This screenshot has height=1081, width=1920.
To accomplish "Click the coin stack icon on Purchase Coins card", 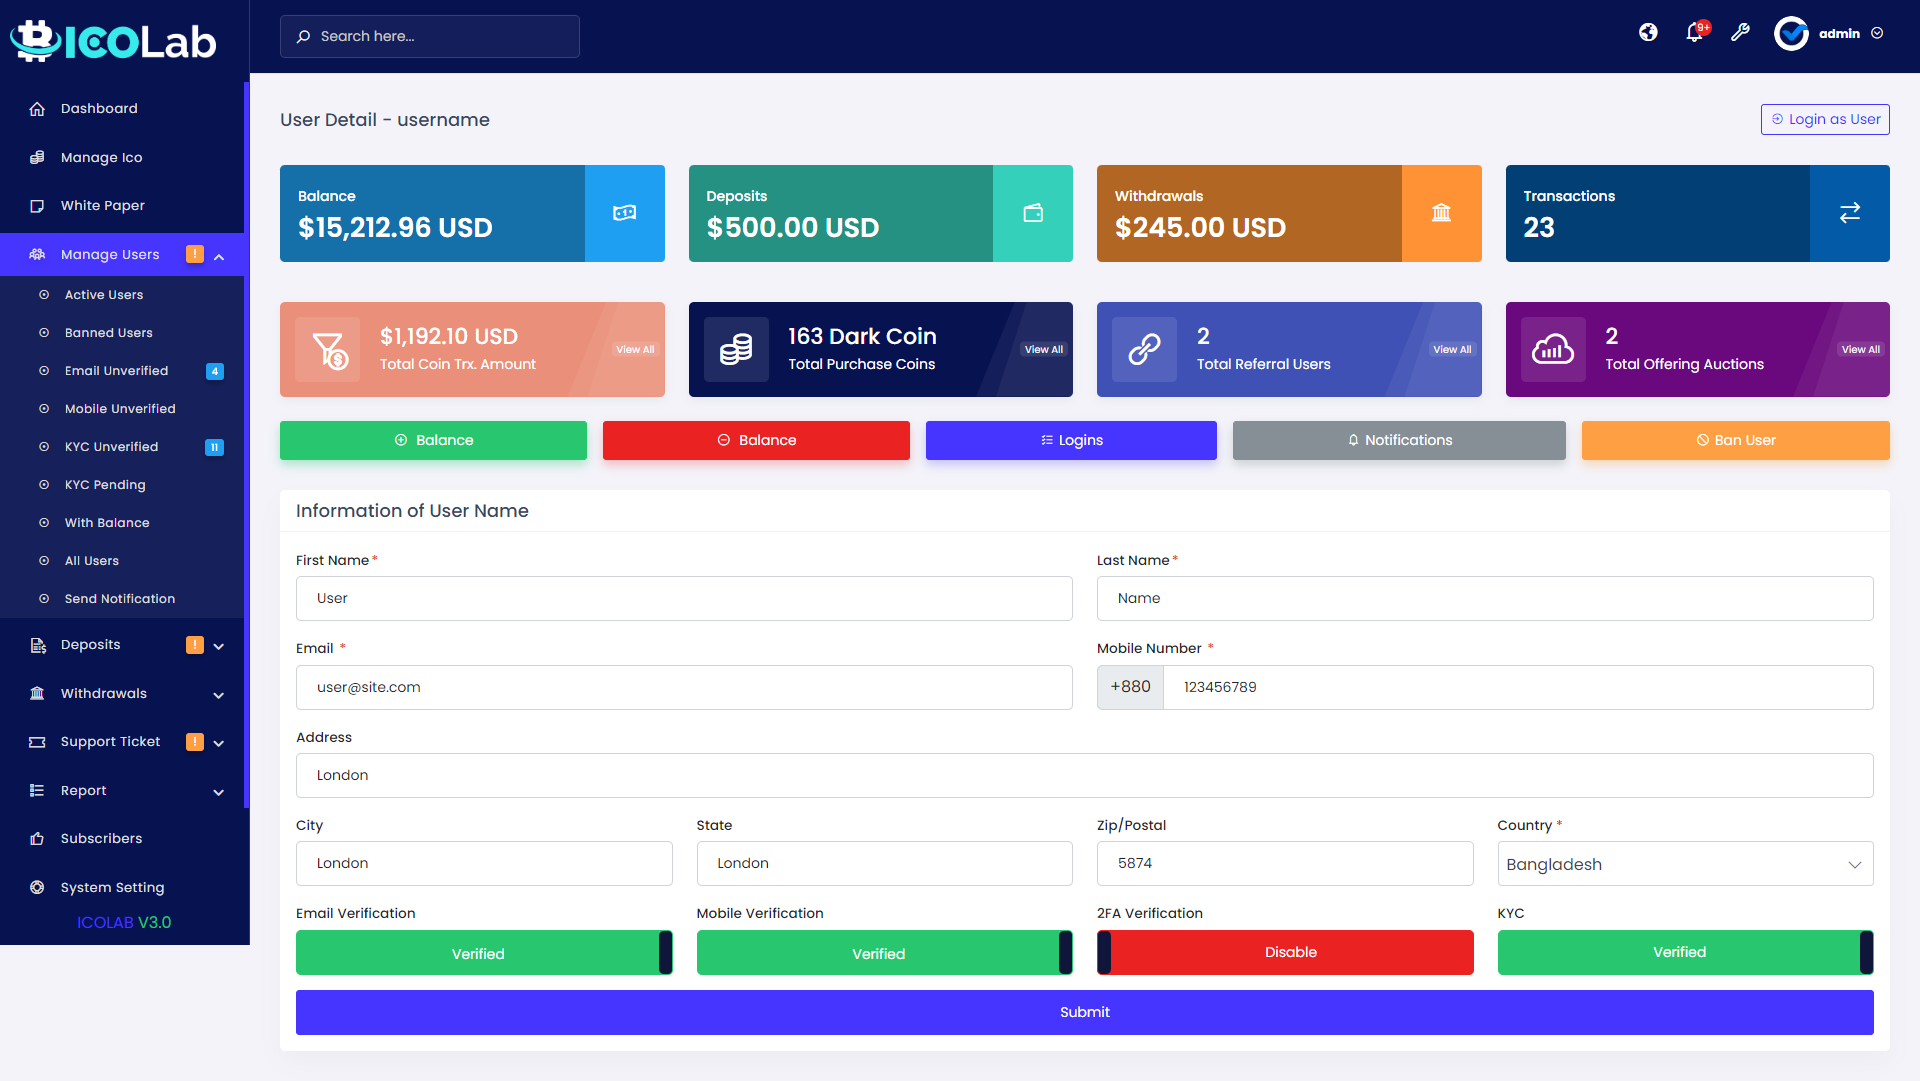I will pyautogui.click(x=736, y=349).
